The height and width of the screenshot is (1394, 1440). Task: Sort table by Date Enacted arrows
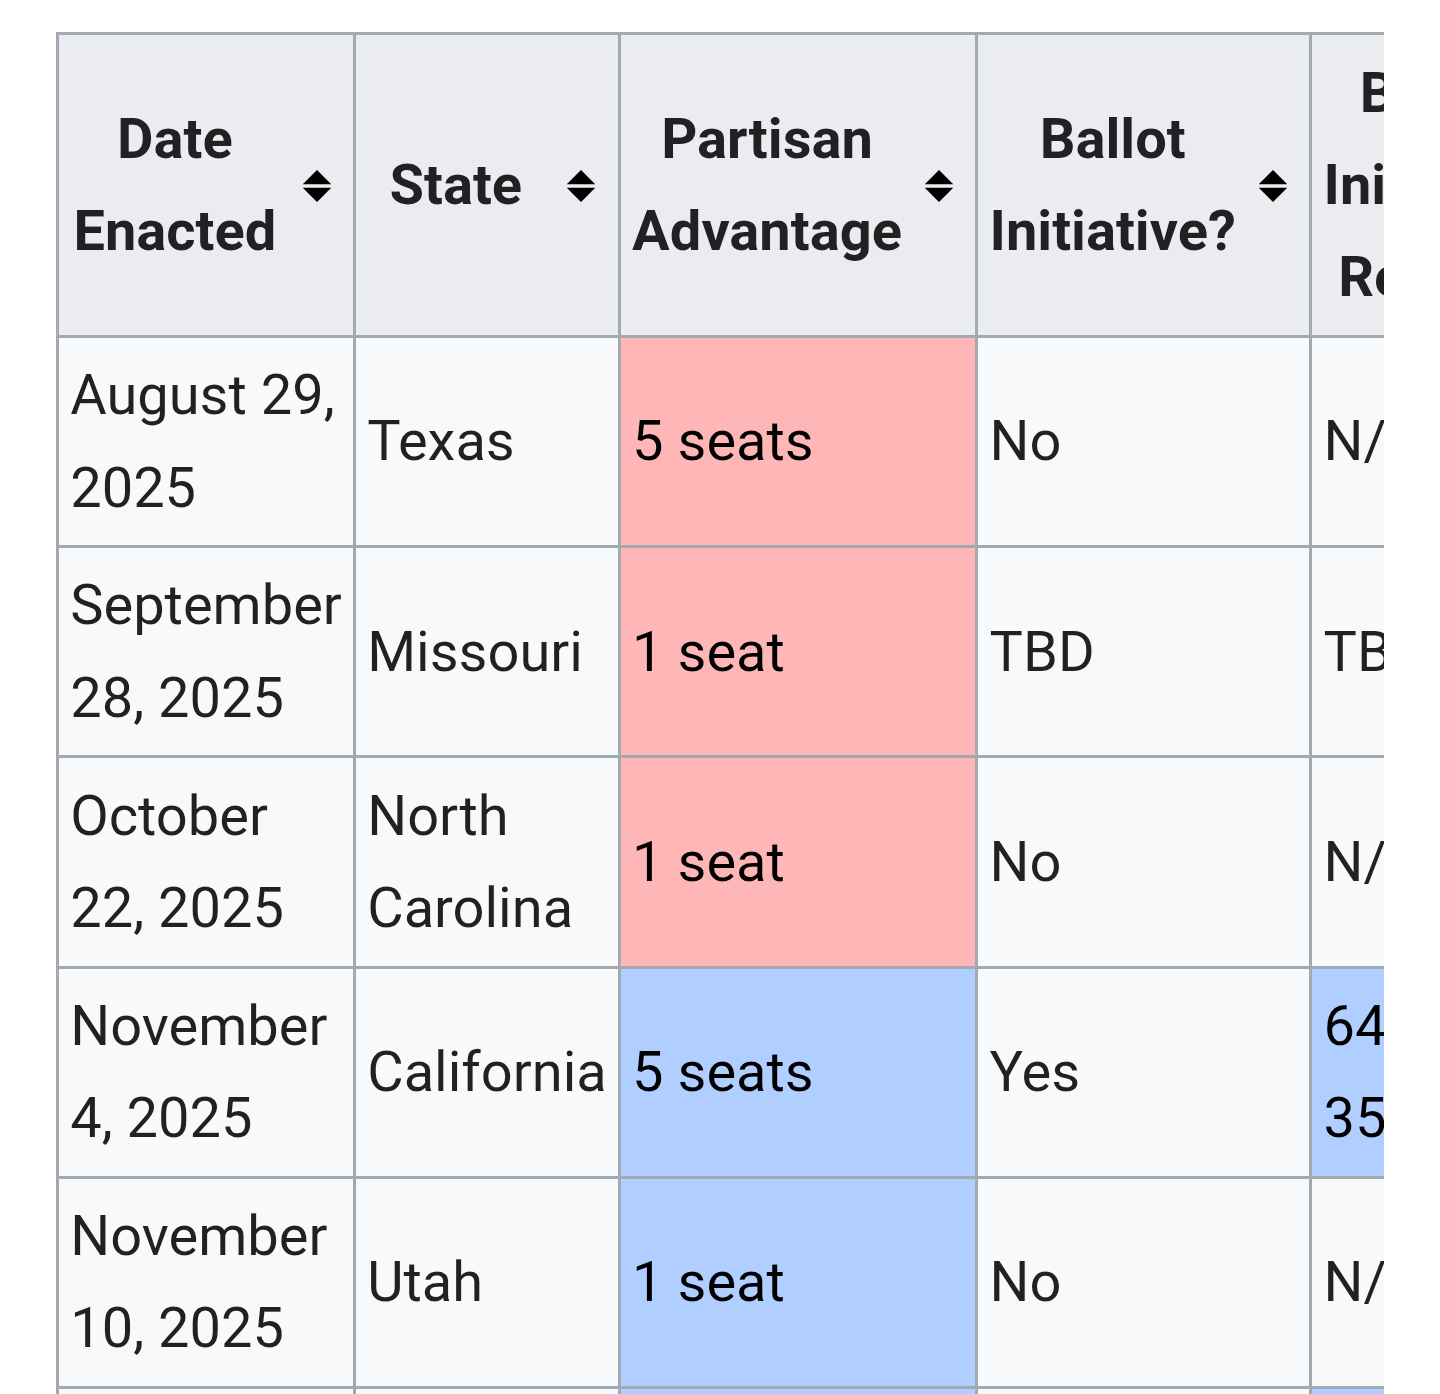(x=316, y=186)
